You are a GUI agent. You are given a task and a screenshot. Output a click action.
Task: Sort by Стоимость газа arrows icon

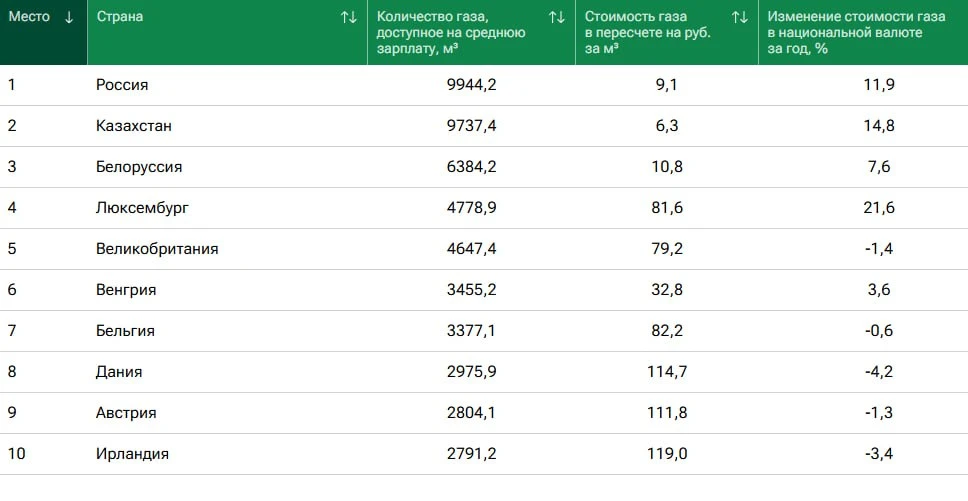[740, 17]
